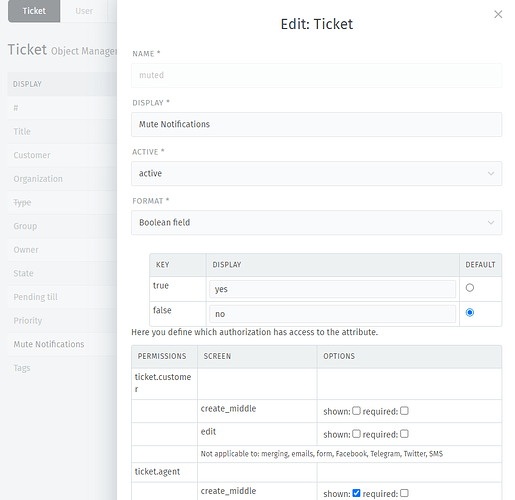Enable shown for customer create_middle
Viewport: 515px width, 500px height.
point(356,410)
